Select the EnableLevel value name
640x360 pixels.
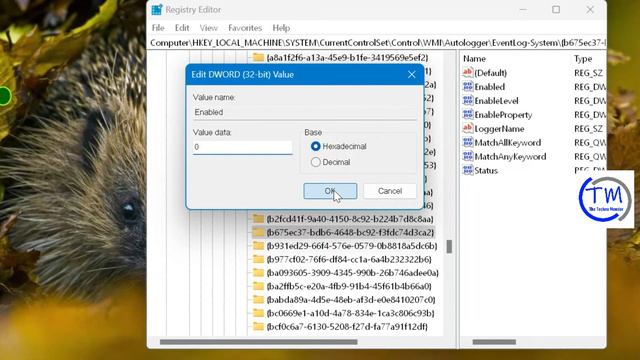click(x=496, y=100)
